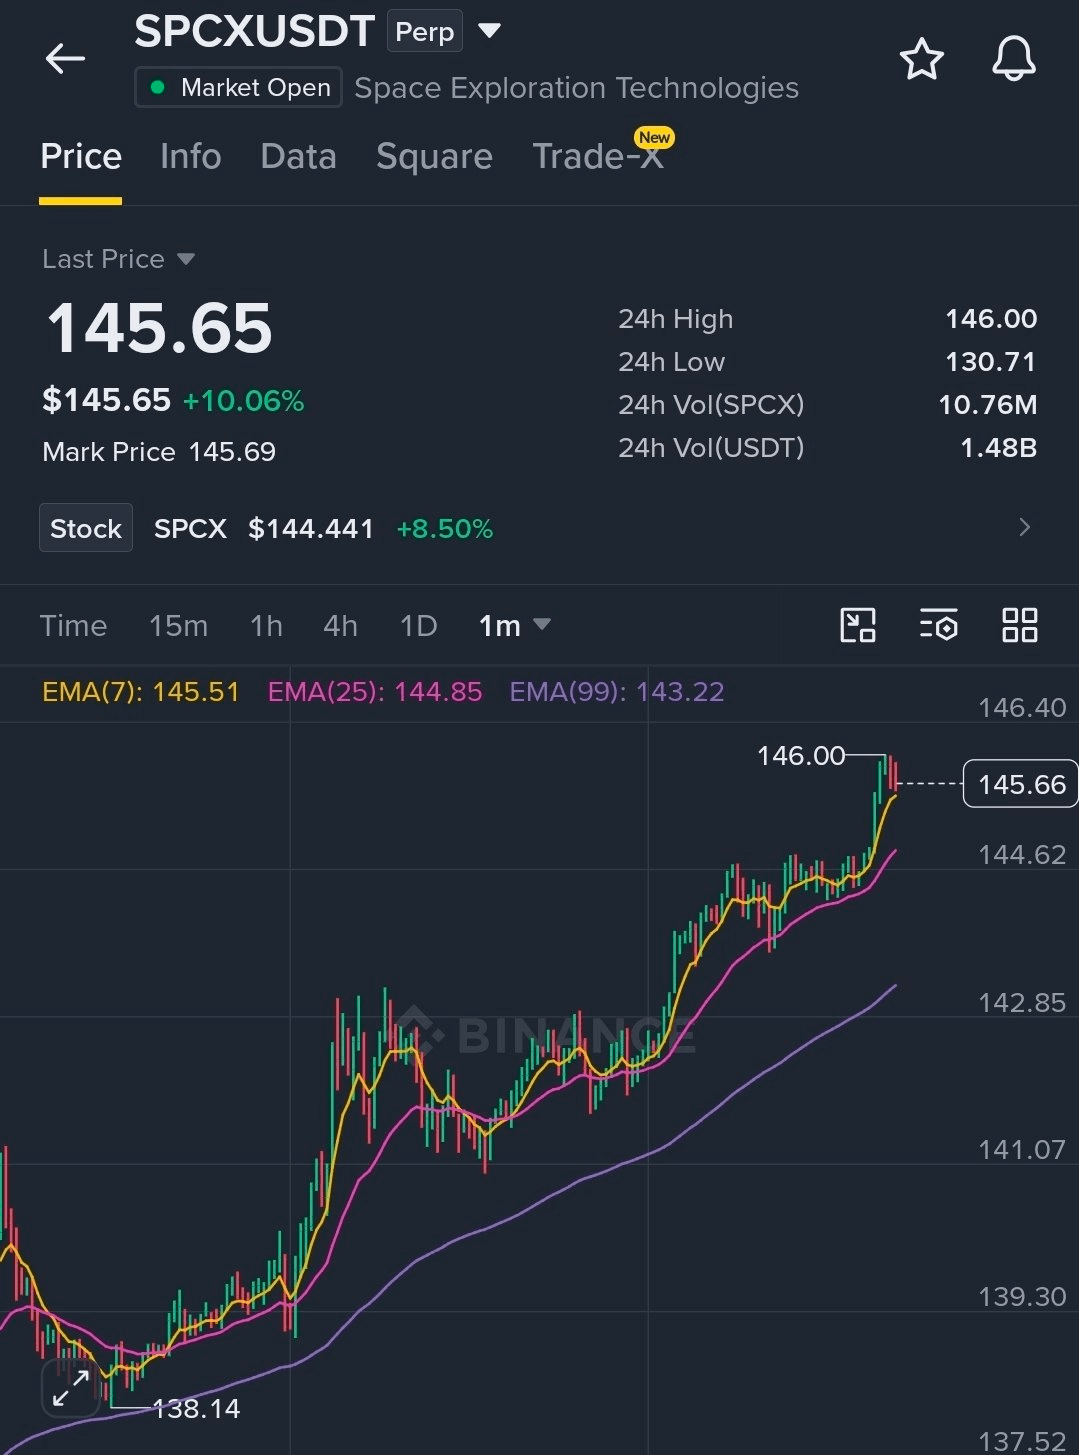
Task: Switch to the Info tab
Action: pos(190,157)
